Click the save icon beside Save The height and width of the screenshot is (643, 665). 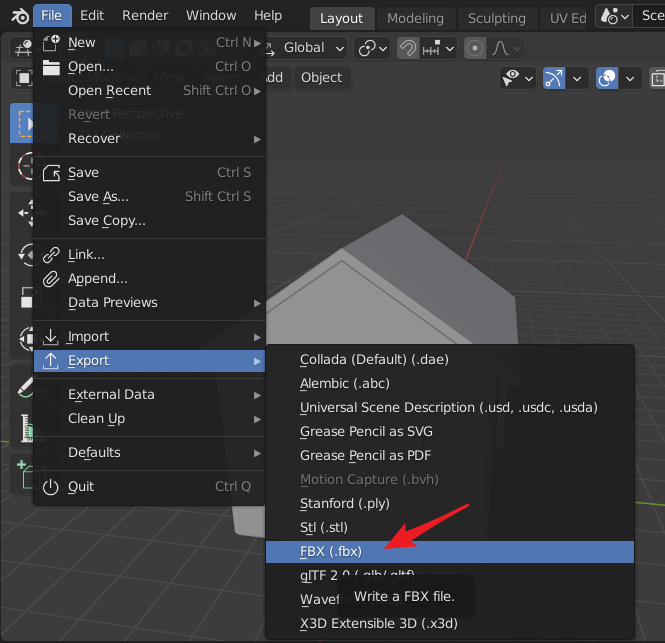point(51,173)
